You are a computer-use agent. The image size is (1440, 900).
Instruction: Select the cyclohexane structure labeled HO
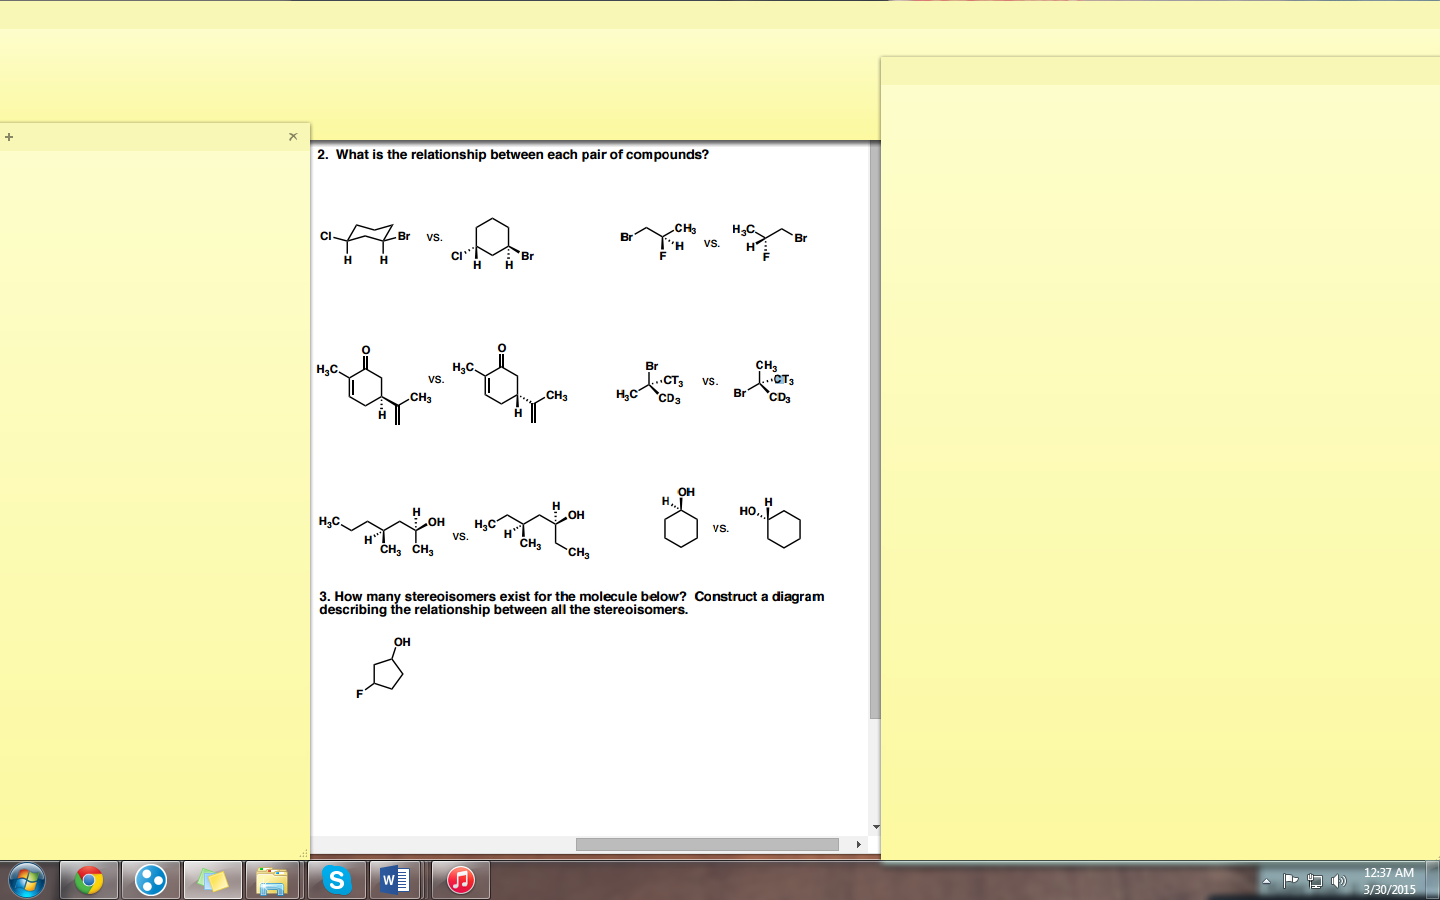click(x=771, y=523)
